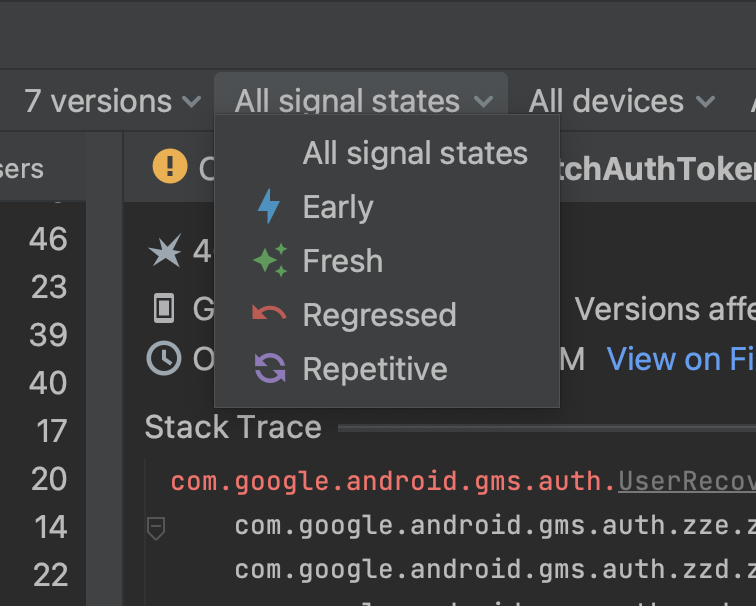Select the issue row with 46 users
756x606 pixels.
click(48, 239)
